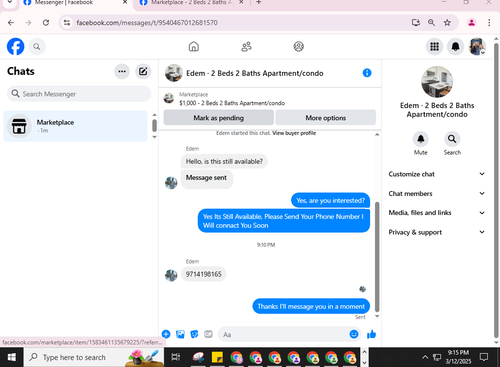Screen dimensions: 500x367
Task: Open the notifications bell in the header
Action: 455,46
